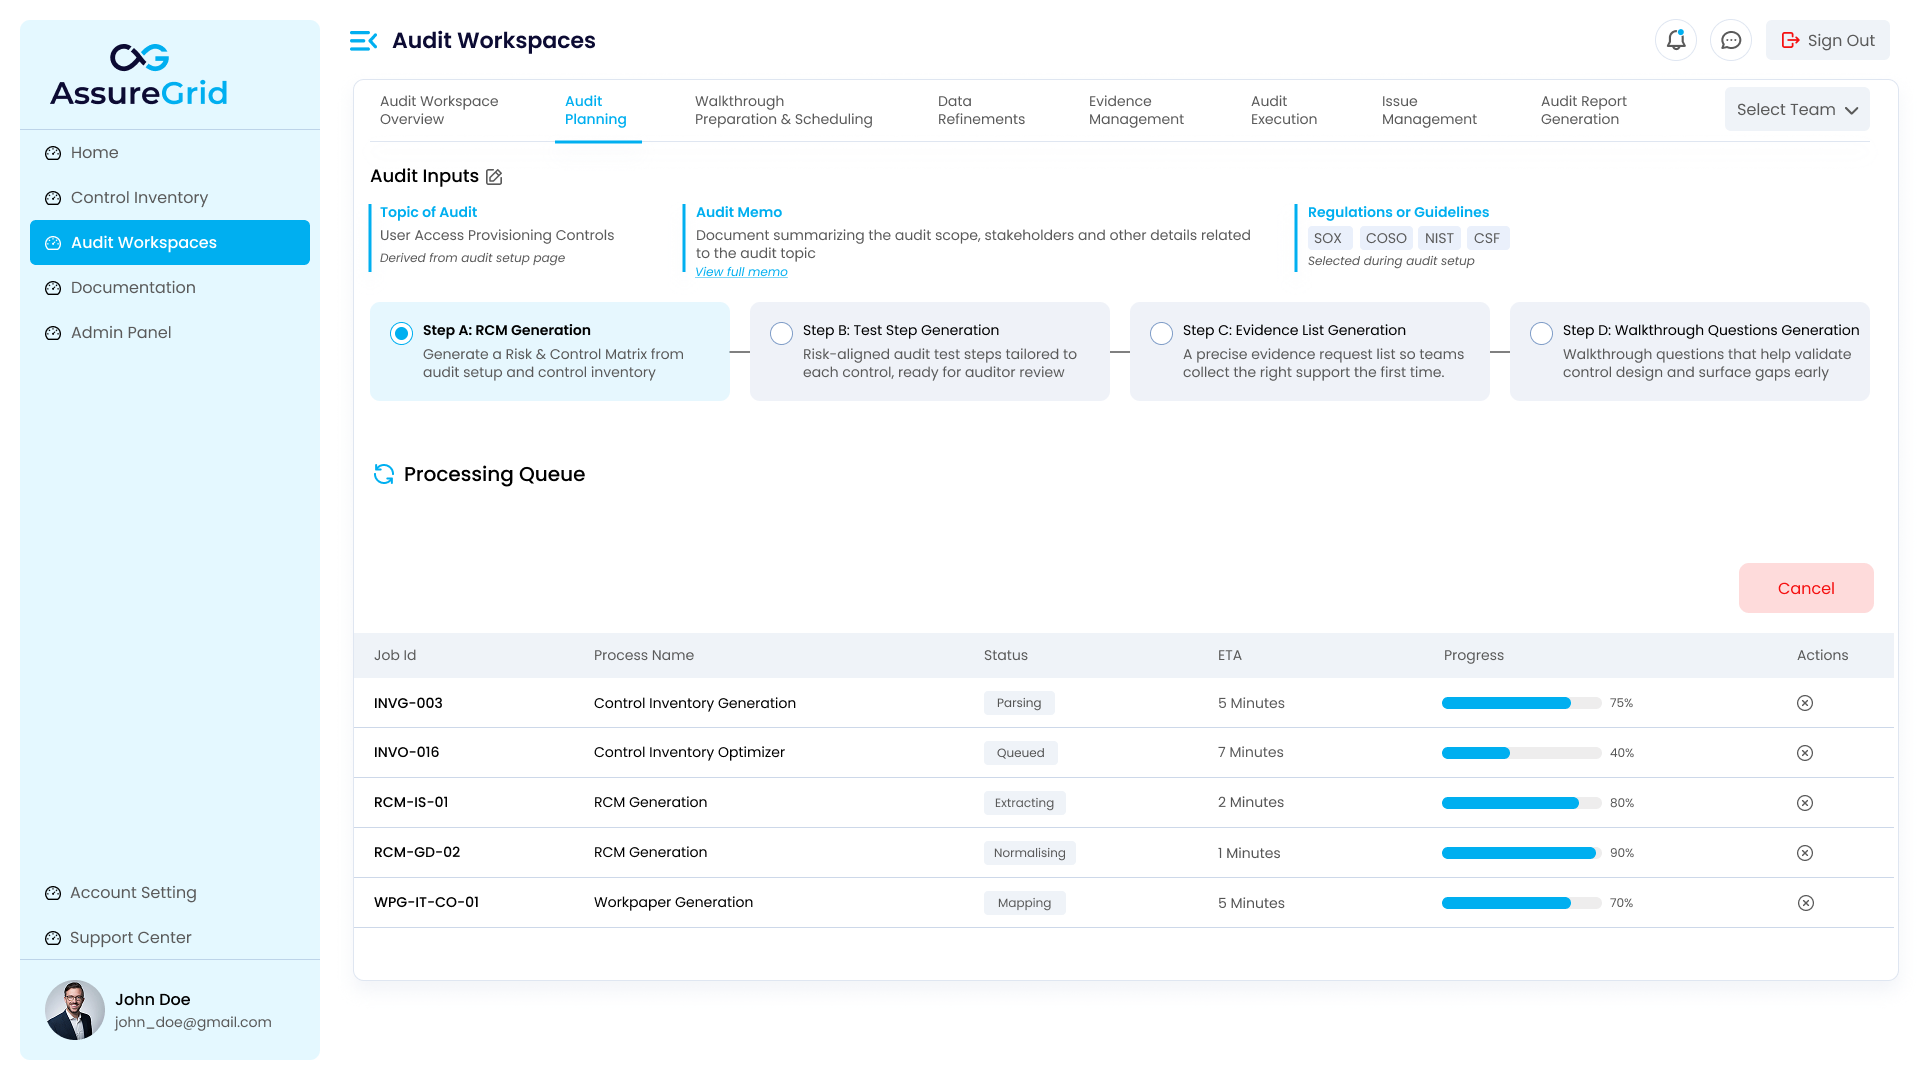Select Step C: Evidence List Generation radio button

pyautogui.click(x=1161, y=333)
